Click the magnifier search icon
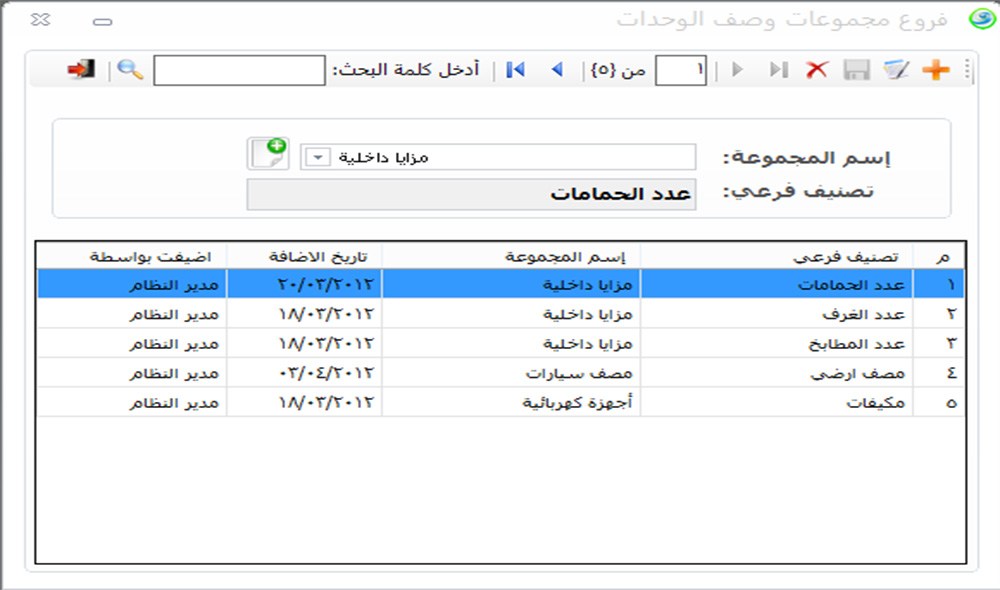 point(130,70)
